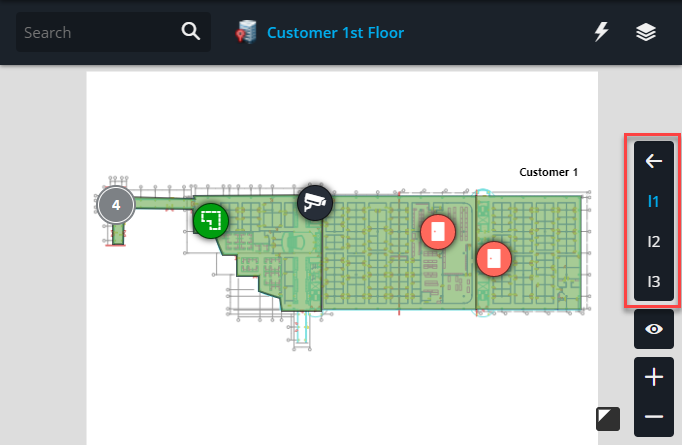Switch to floor level I3
The image size is (682, 445).
pyautogui.click(x=654, y=282)
